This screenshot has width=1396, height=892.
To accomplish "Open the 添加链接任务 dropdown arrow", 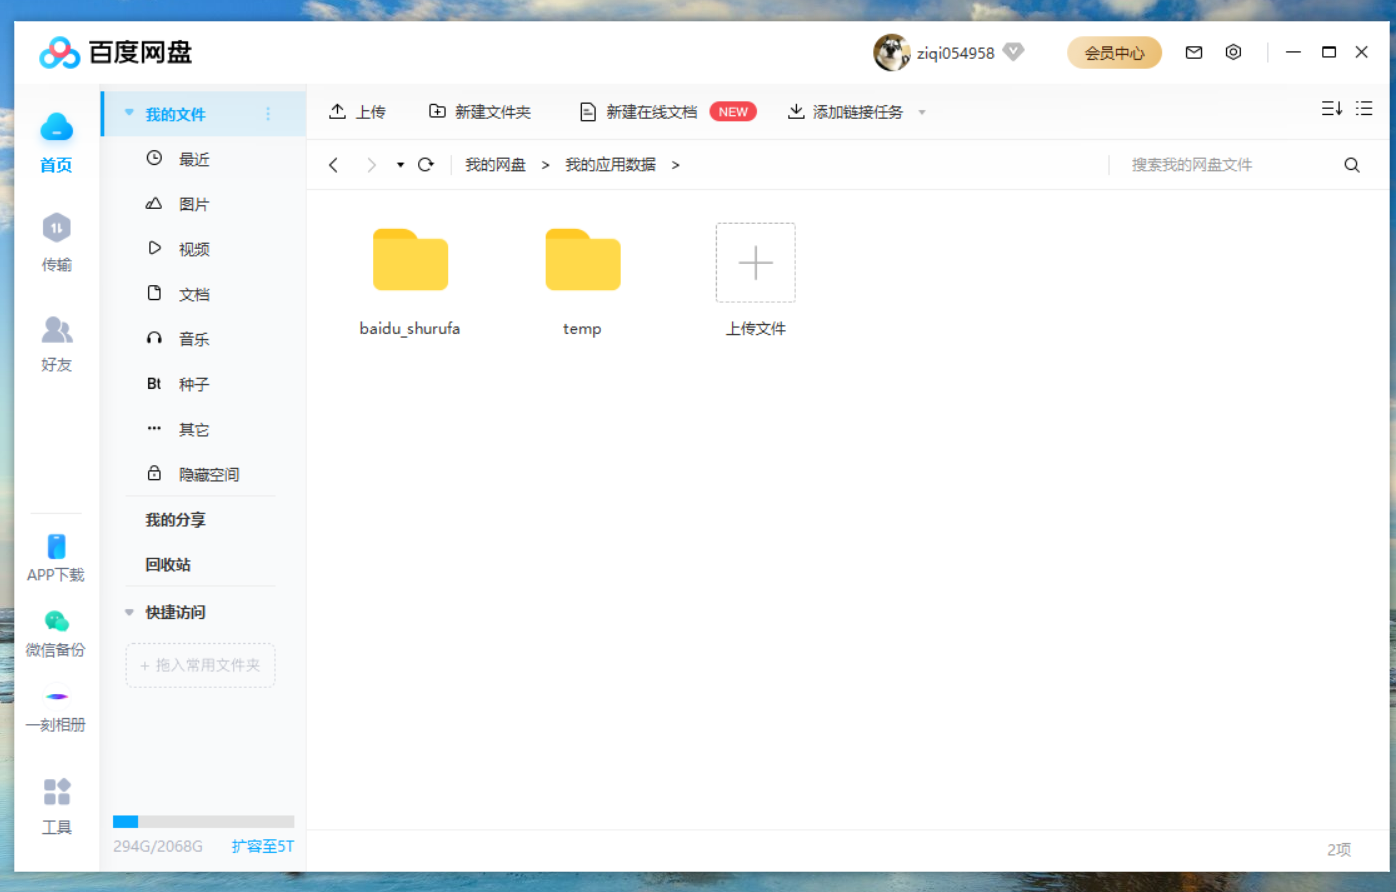I will 922,112.
